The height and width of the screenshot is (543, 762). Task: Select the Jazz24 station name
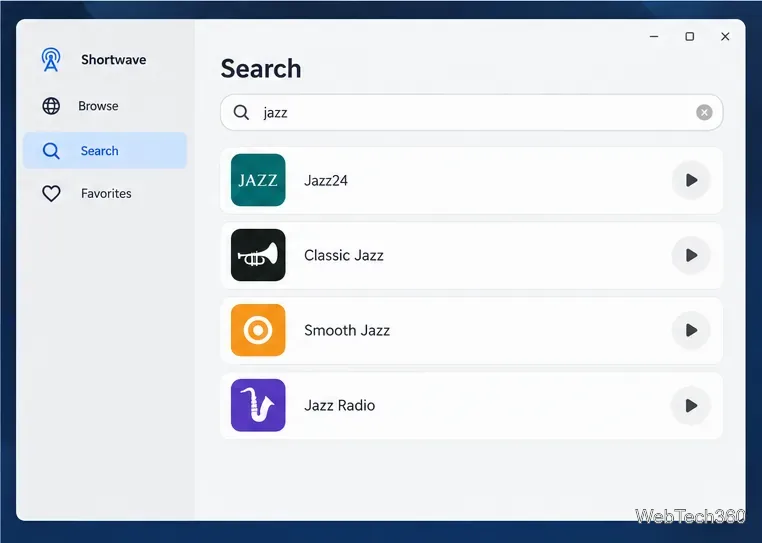[326, 181]
